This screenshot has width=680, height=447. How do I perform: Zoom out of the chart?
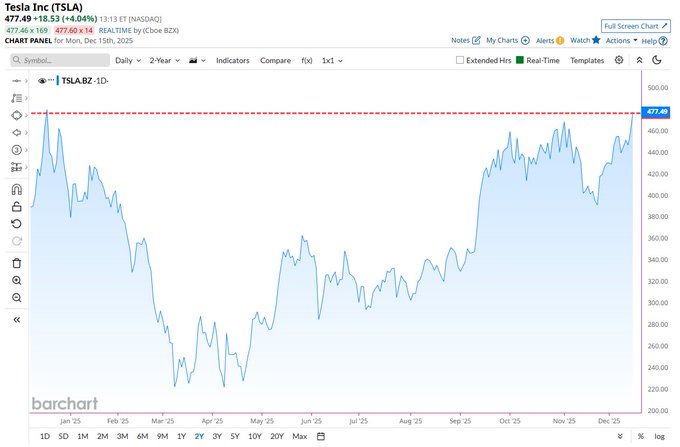[x=16, y=298]
